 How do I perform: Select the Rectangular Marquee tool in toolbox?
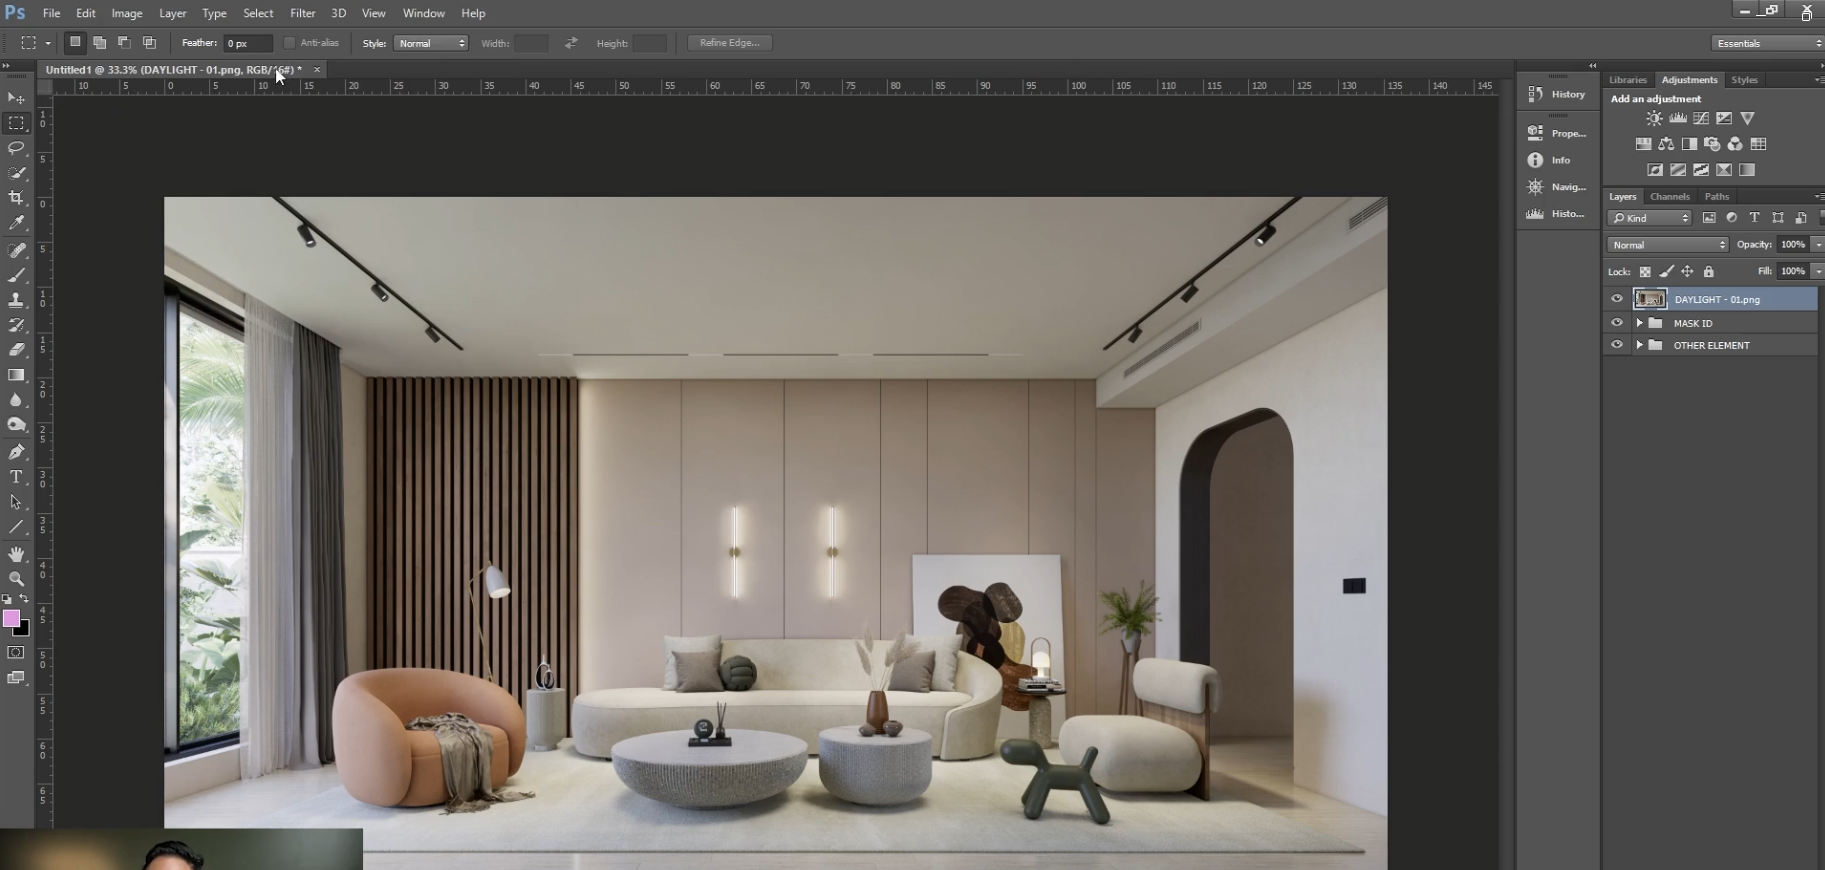tap(16, 123)
